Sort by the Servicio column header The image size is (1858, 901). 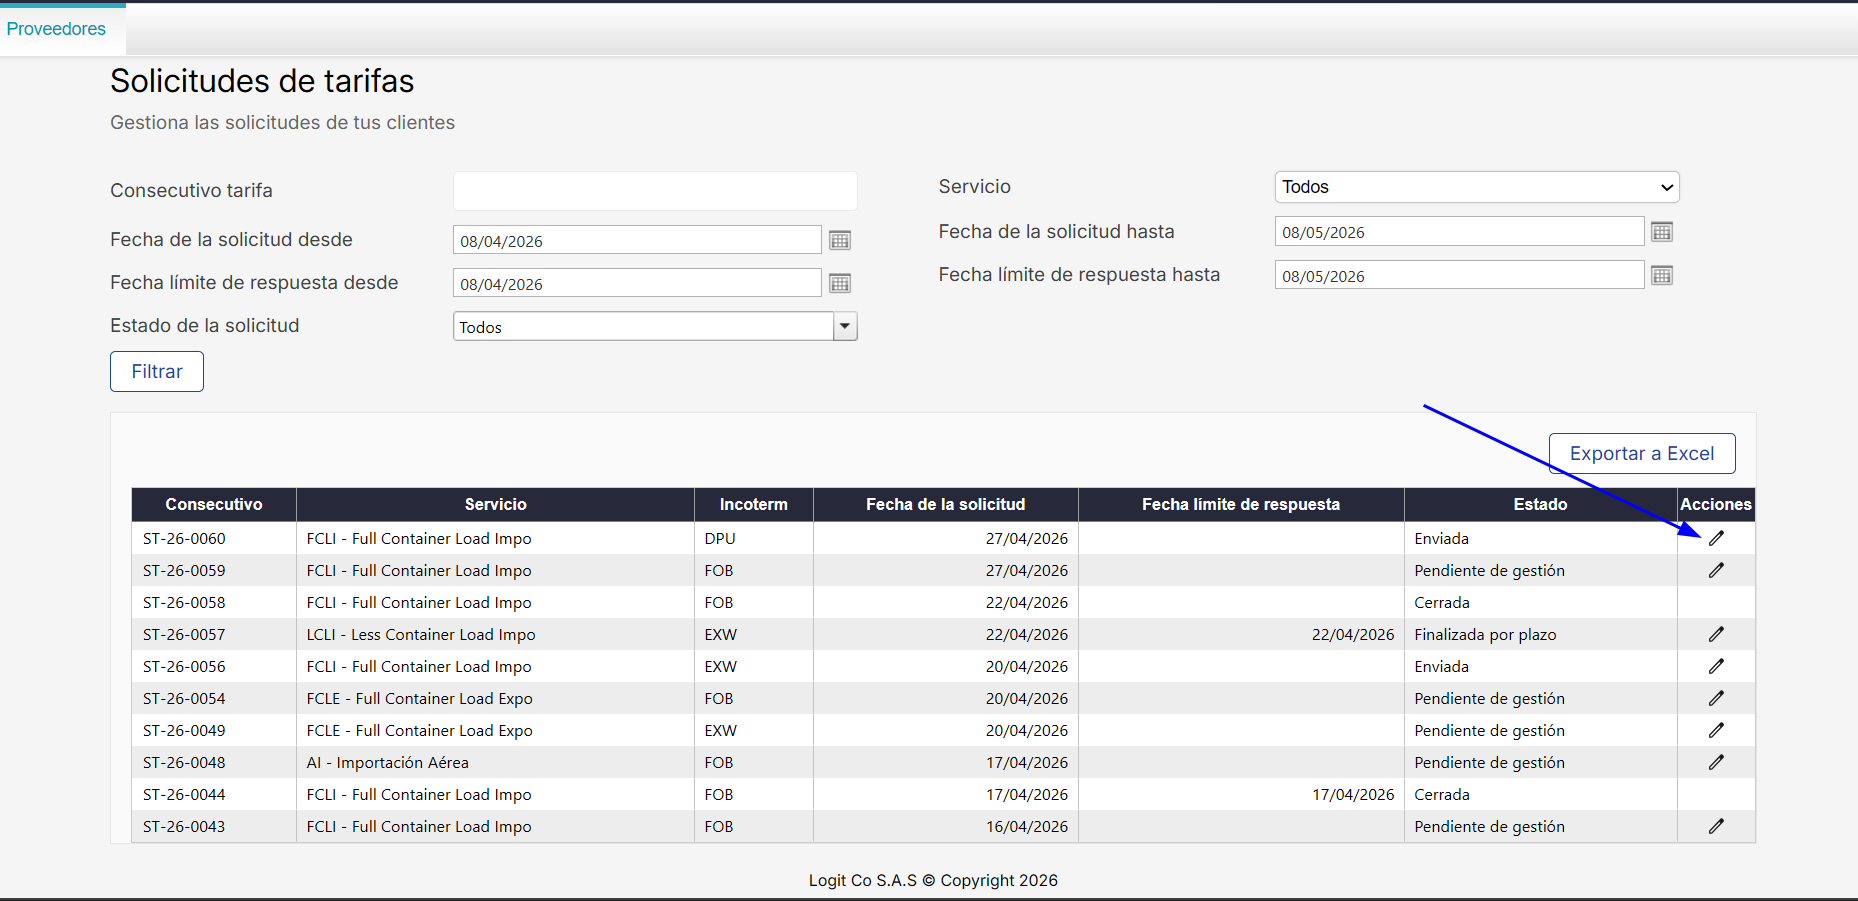495,504
